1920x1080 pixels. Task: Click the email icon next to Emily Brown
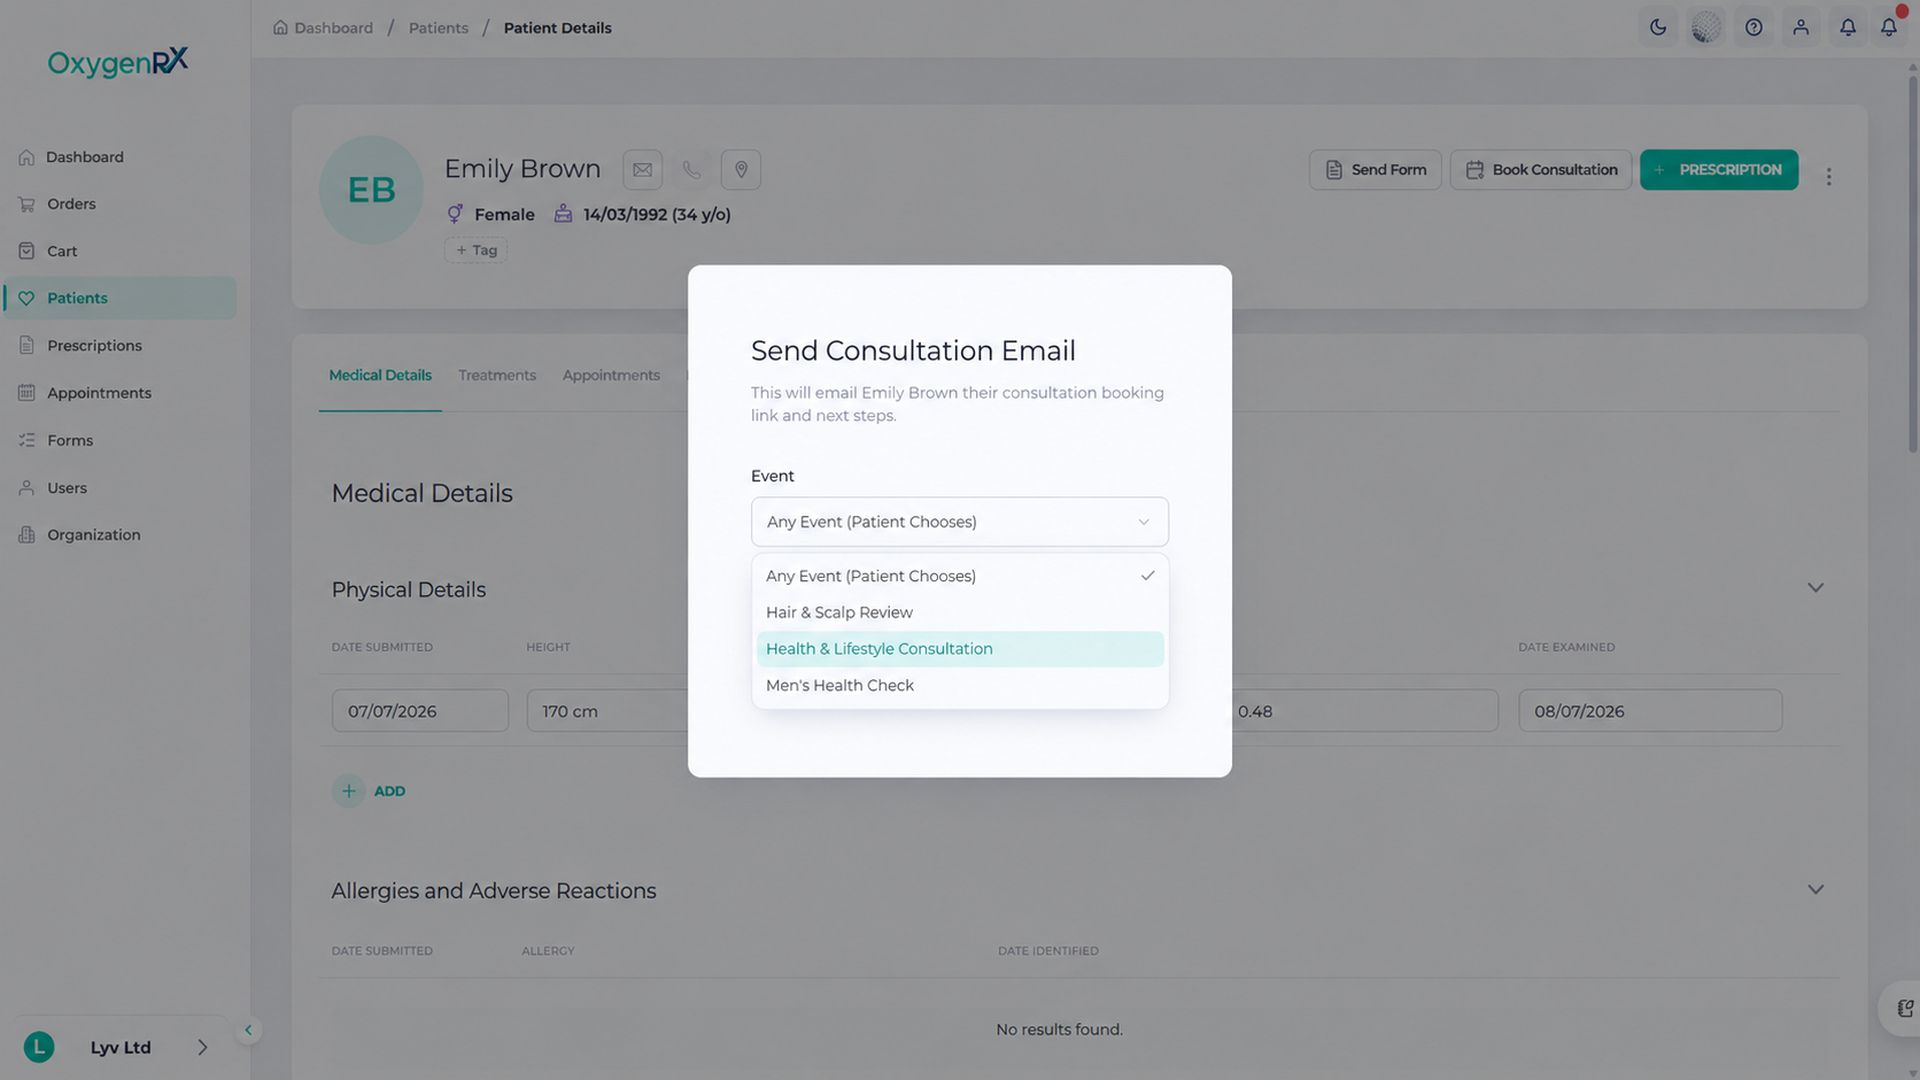[642, 170]
